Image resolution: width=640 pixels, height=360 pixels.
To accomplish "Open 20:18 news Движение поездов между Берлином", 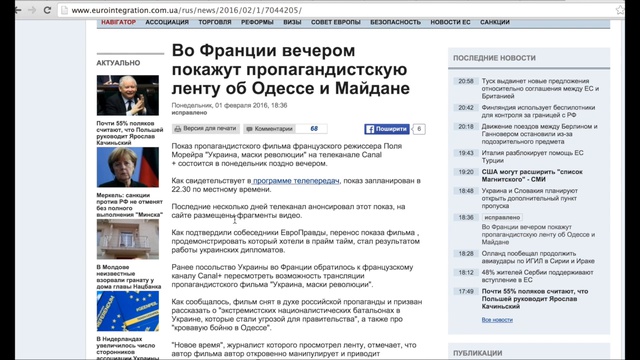I will coord(540,134).
